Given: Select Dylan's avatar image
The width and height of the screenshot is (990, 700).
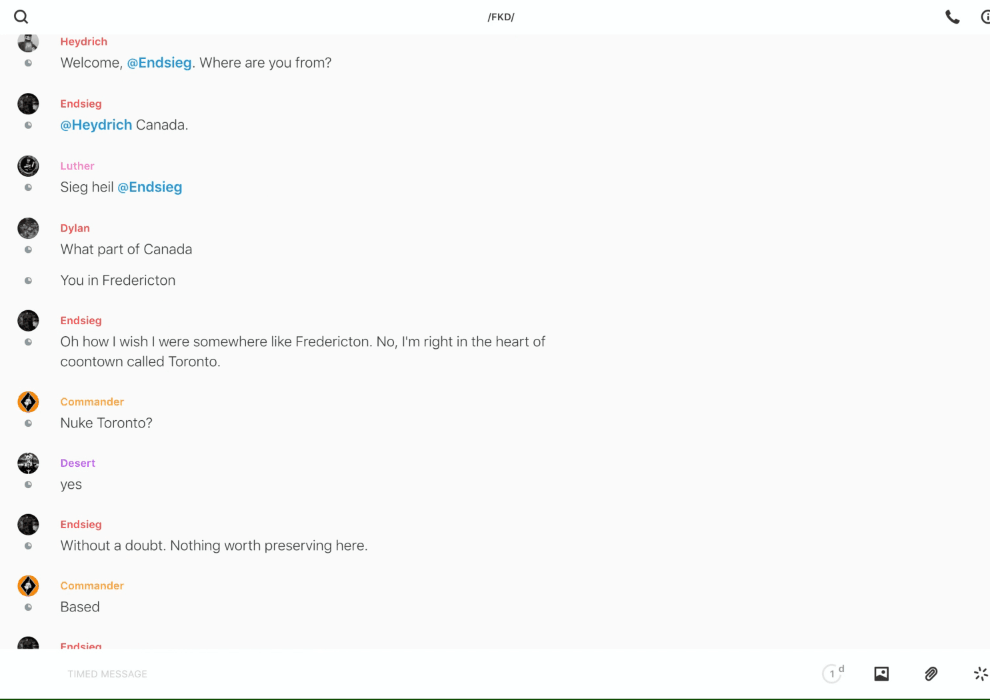Looking at the screenshot, I should tap(28, 228).
